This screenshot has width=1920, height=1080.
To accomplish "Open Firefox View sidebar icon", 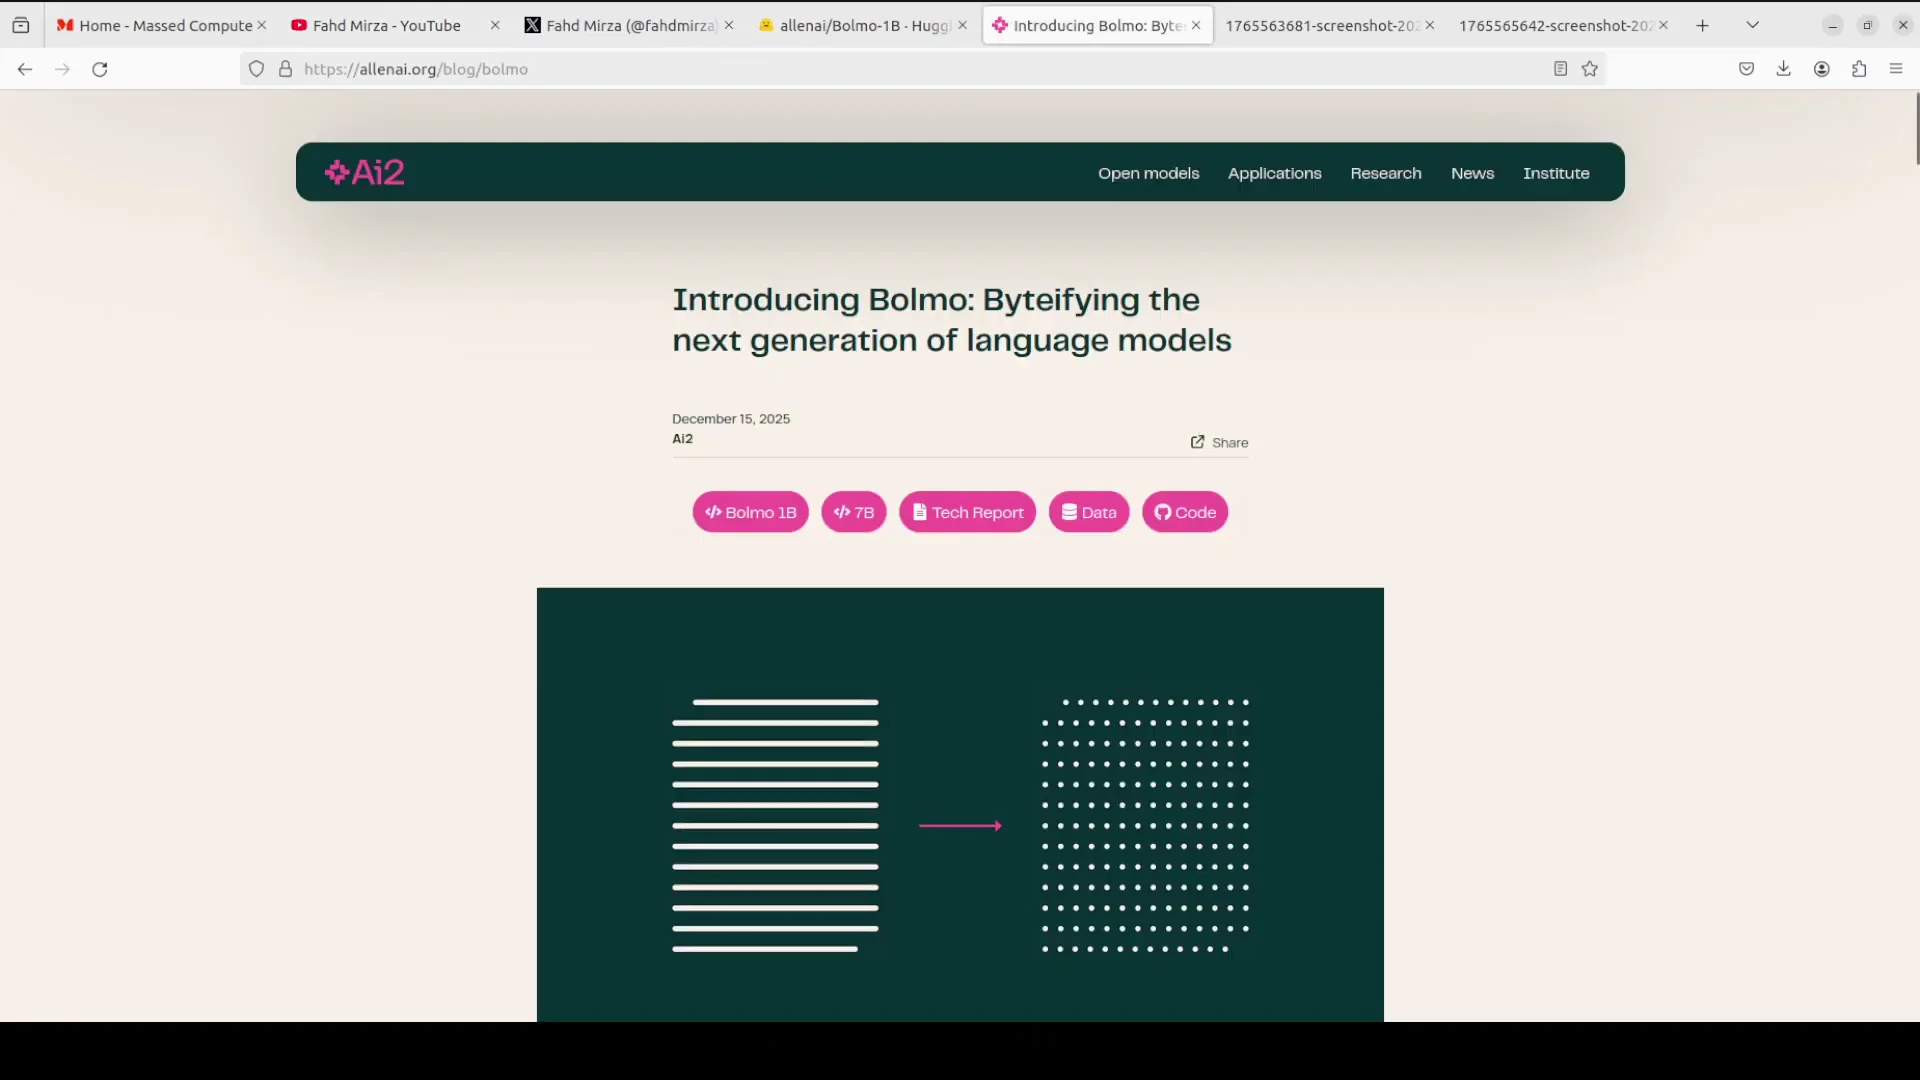I will tap(20, 25).
